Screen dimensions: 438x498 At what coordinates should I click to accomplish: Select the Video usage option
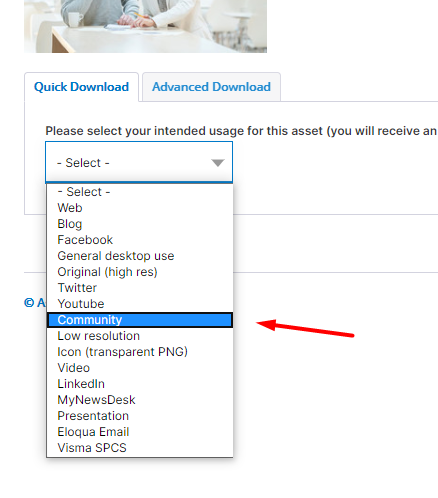coord(140,368)
